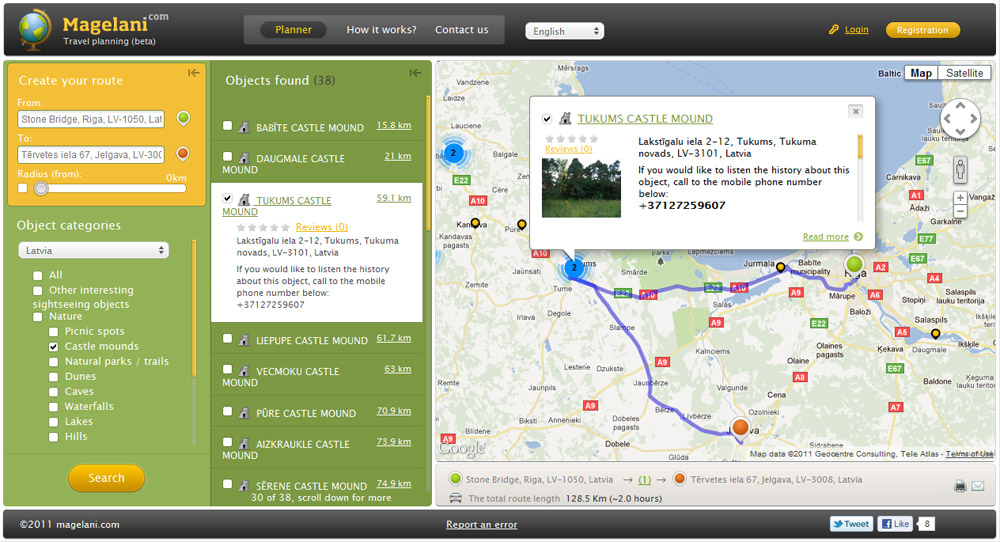Image resolution: width=1000 pixels, height=542 pixels.
Task: Open the Contact us page
Action: 462,29
